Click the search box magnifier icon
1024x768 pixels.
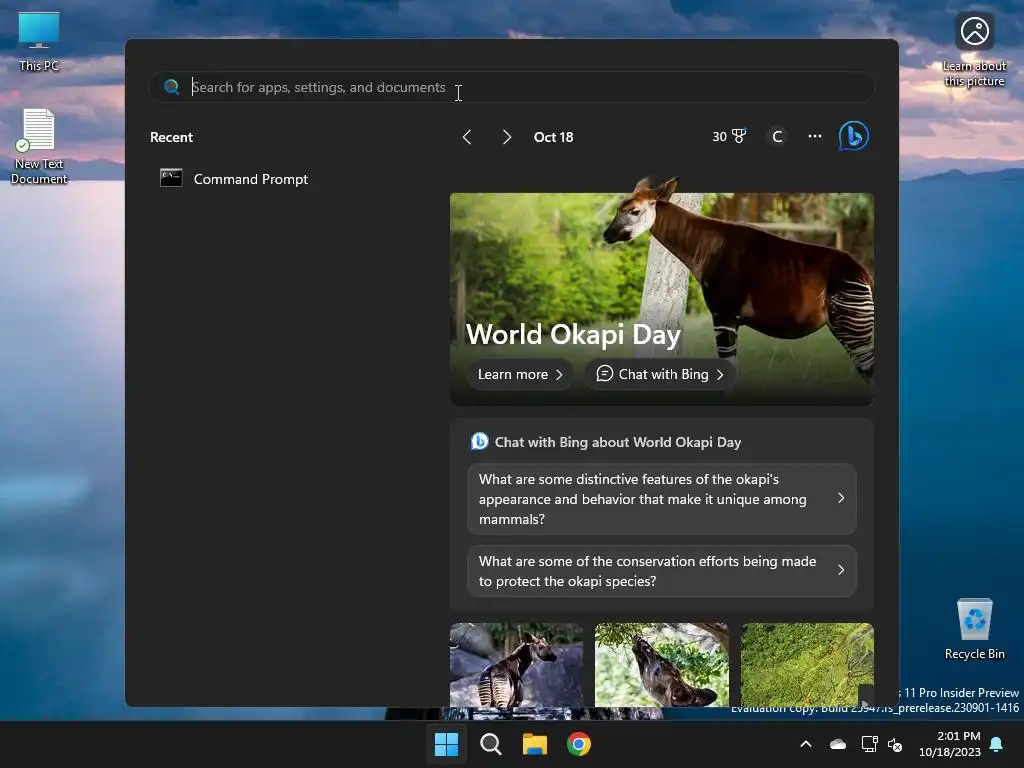point(171,87)
